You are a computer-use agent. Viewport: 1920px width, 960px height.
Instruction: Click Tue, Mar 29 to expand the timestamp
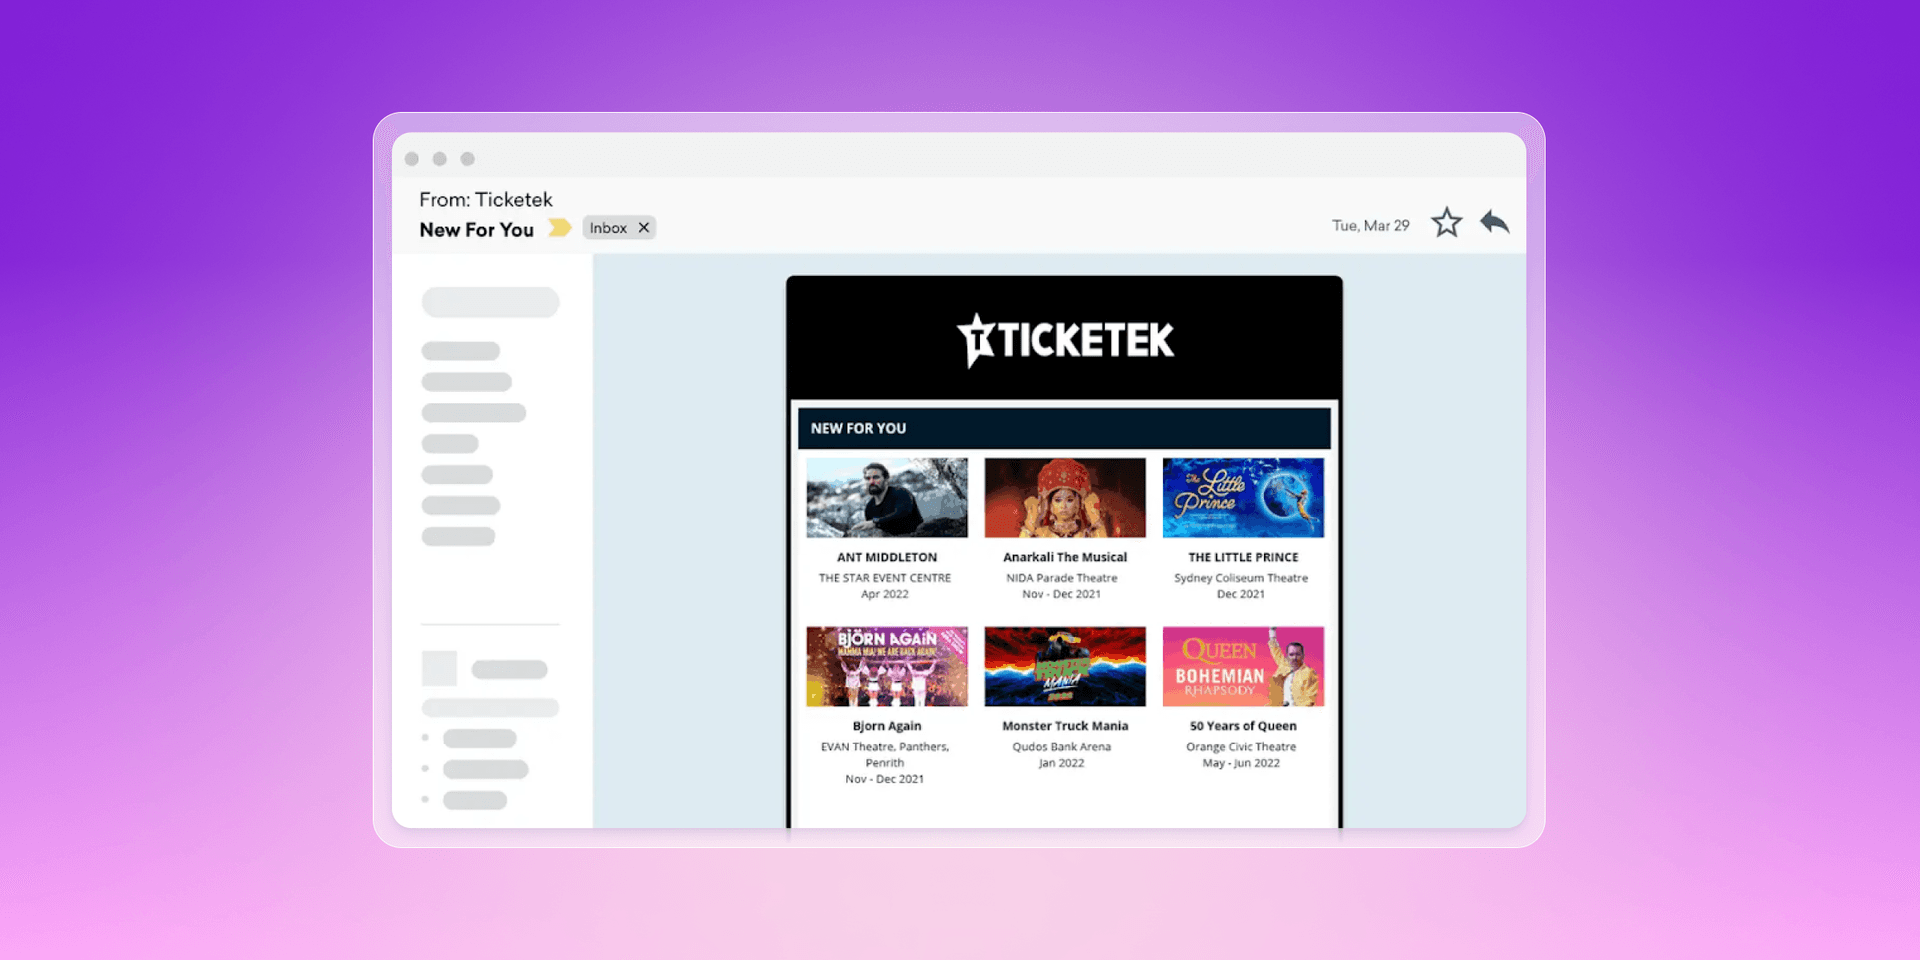(1371, 225)
